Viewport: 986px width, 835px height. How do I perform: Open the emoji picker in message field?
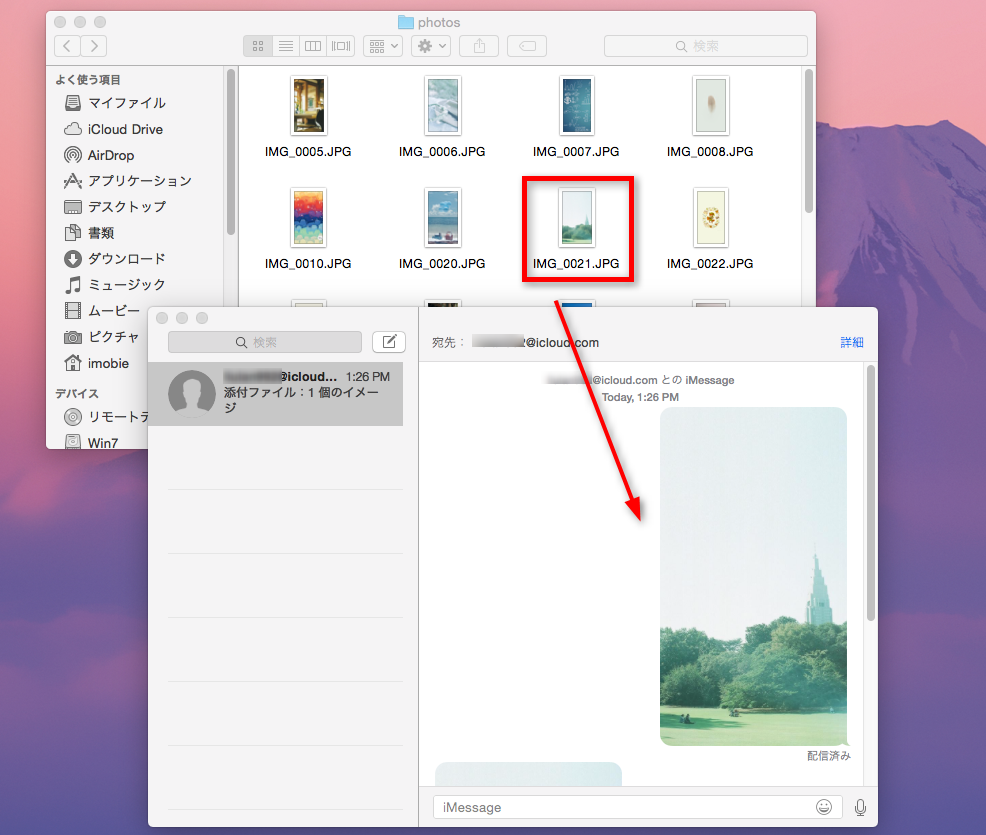click(824, 807)
